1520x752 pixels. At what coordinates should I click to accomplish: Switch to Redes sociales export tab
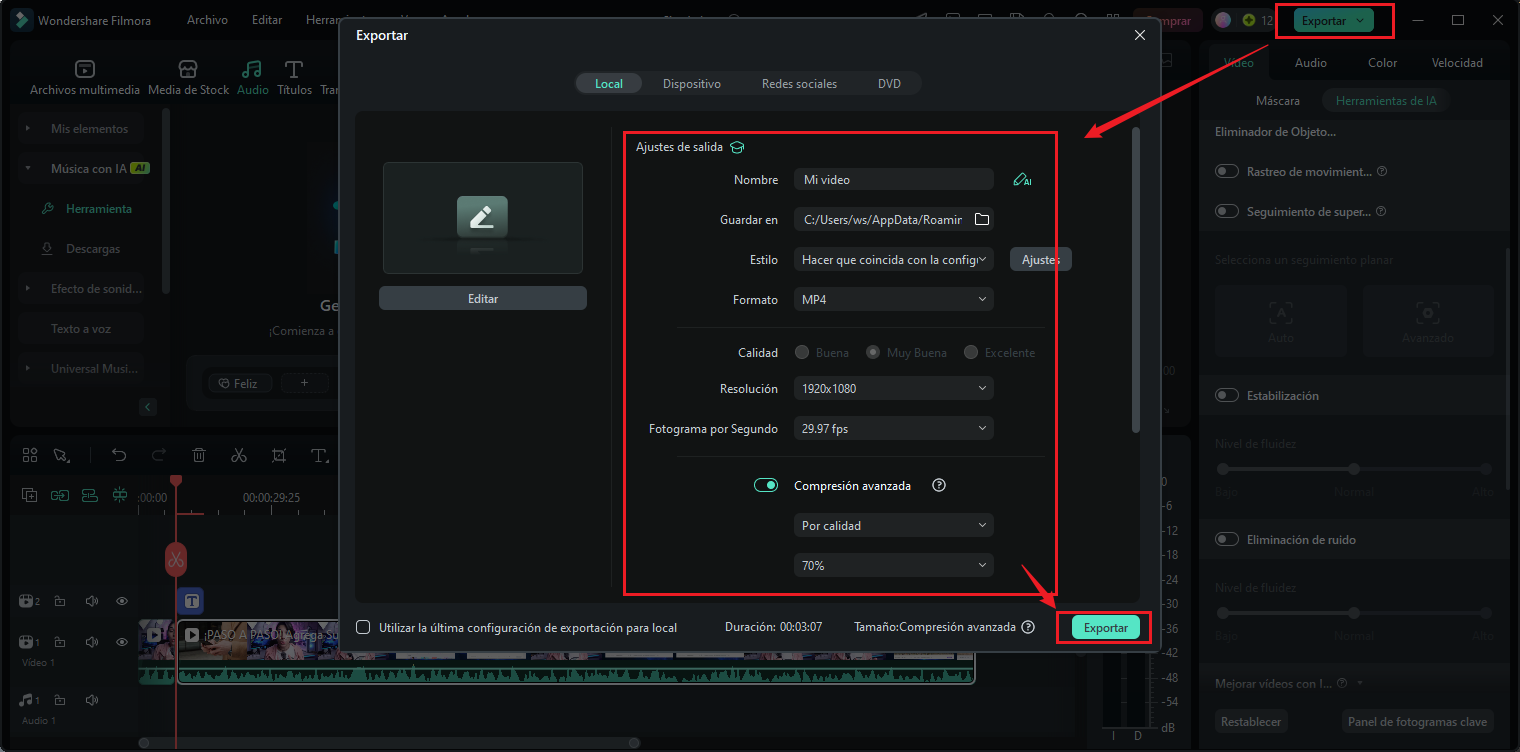click(799, 84)
